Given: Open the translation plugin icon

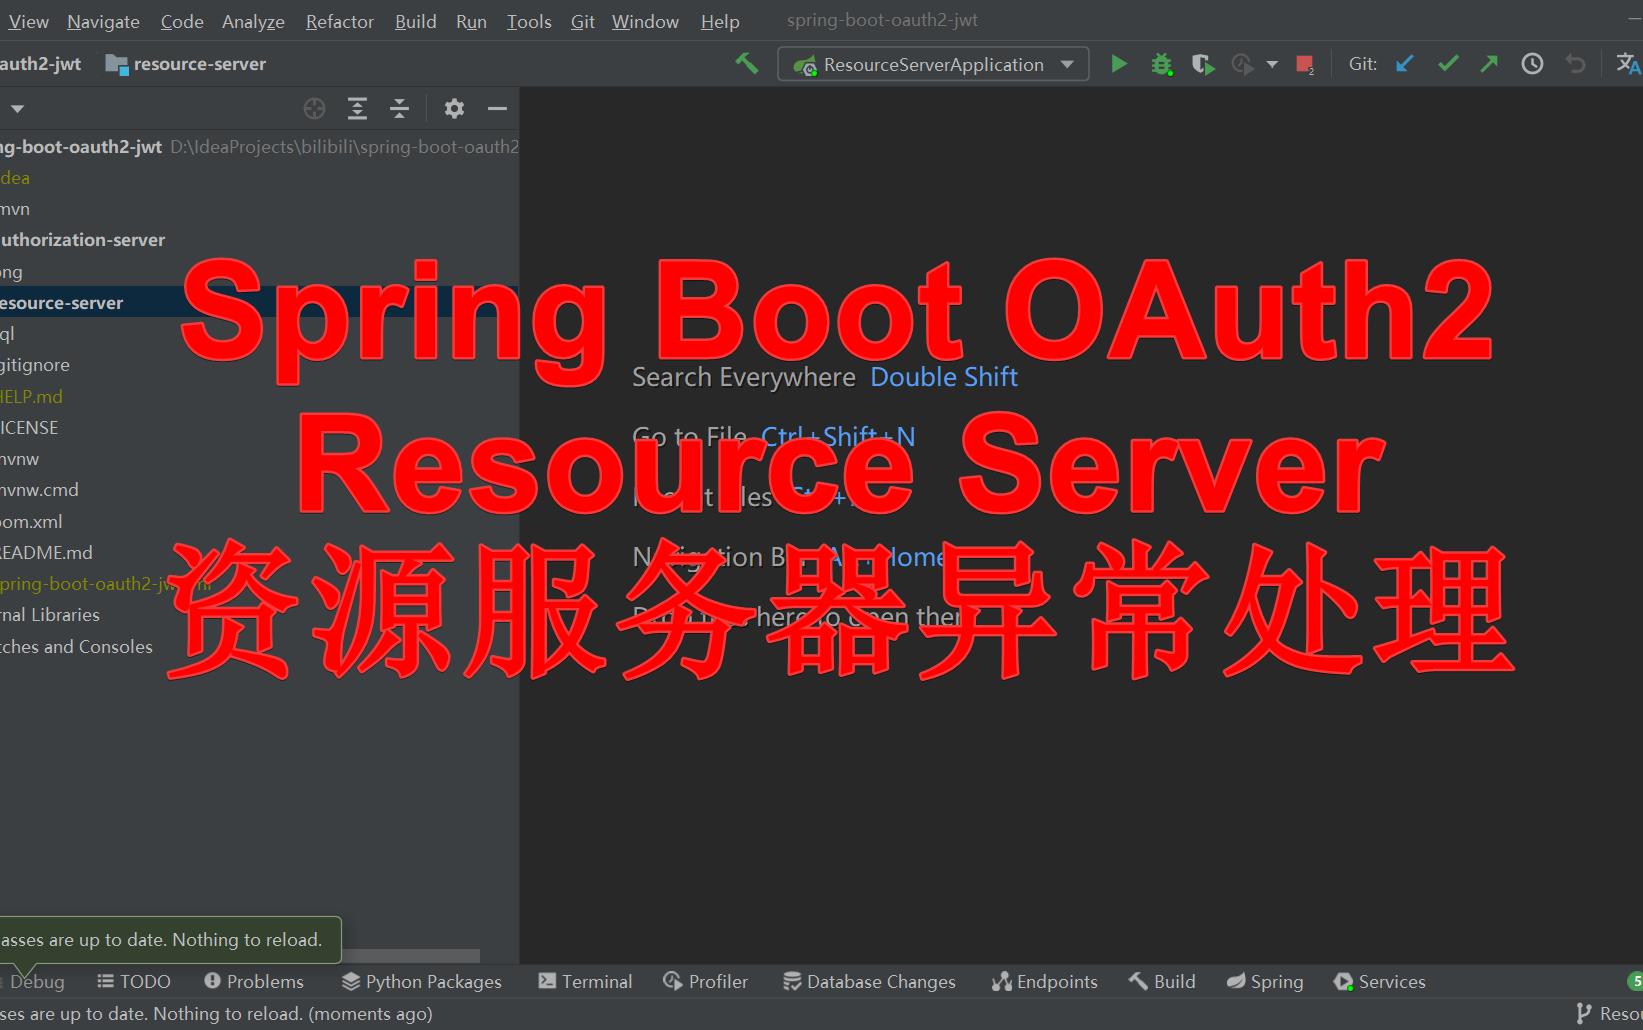Looking at the screenshot, I should [1627, 63].
